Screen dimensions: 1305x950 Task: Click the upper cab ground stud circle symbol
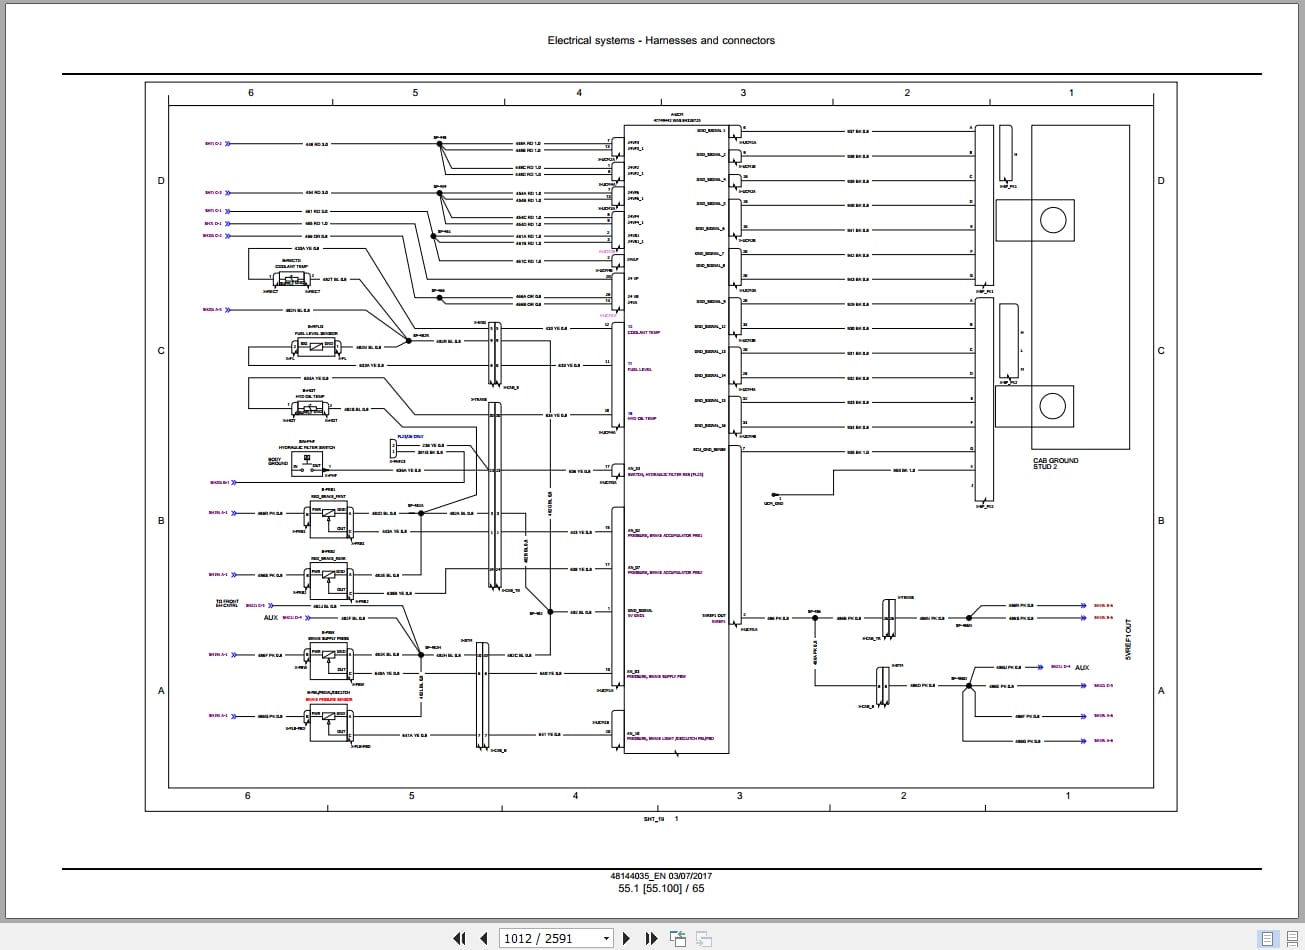point(1053,220)
